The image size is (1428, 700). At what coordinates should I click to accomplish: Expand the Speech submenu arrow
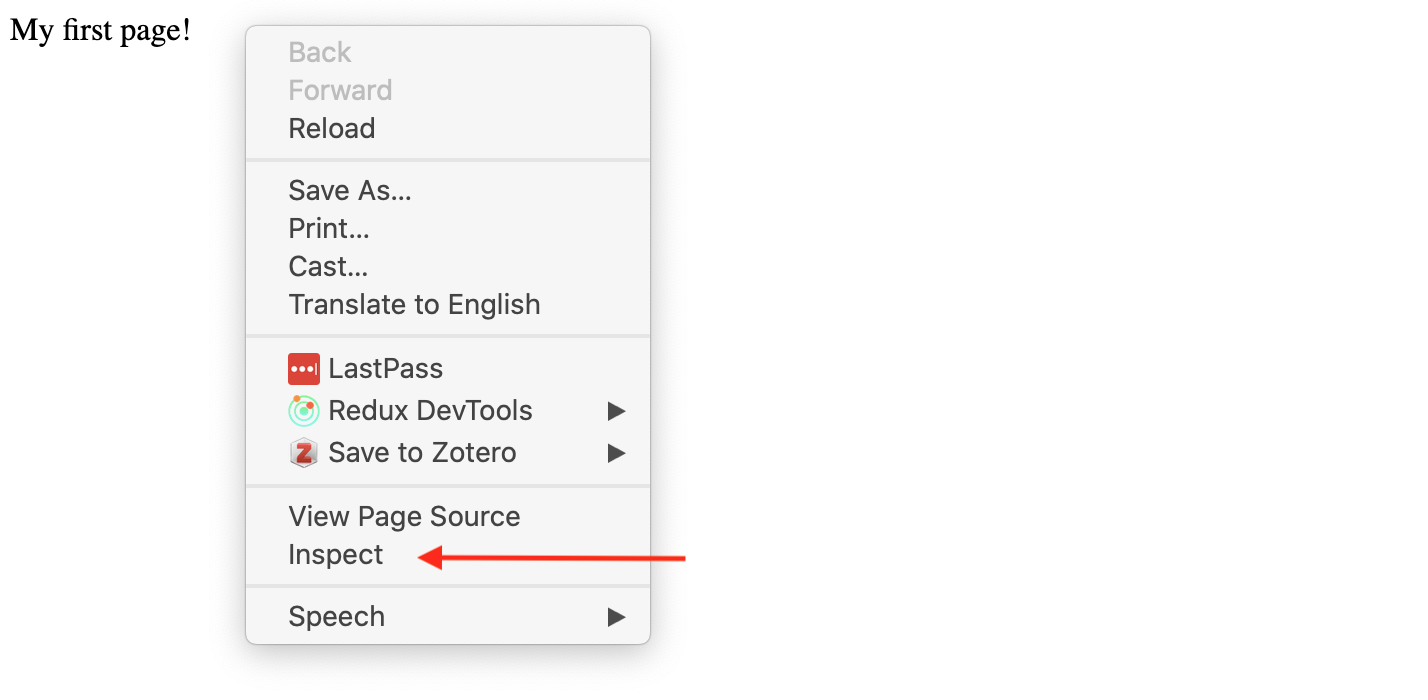(616, 617)
